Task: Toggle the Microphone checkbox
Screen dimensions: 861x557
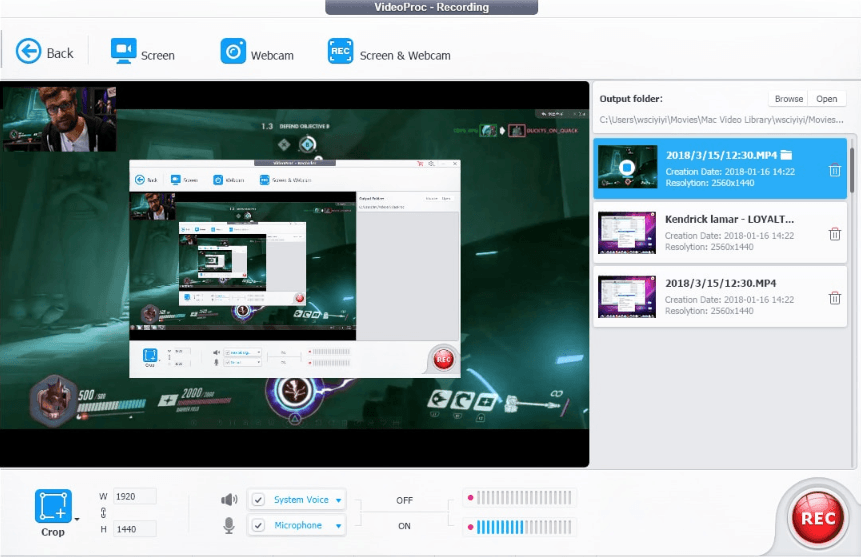Action: click(258, 525)
